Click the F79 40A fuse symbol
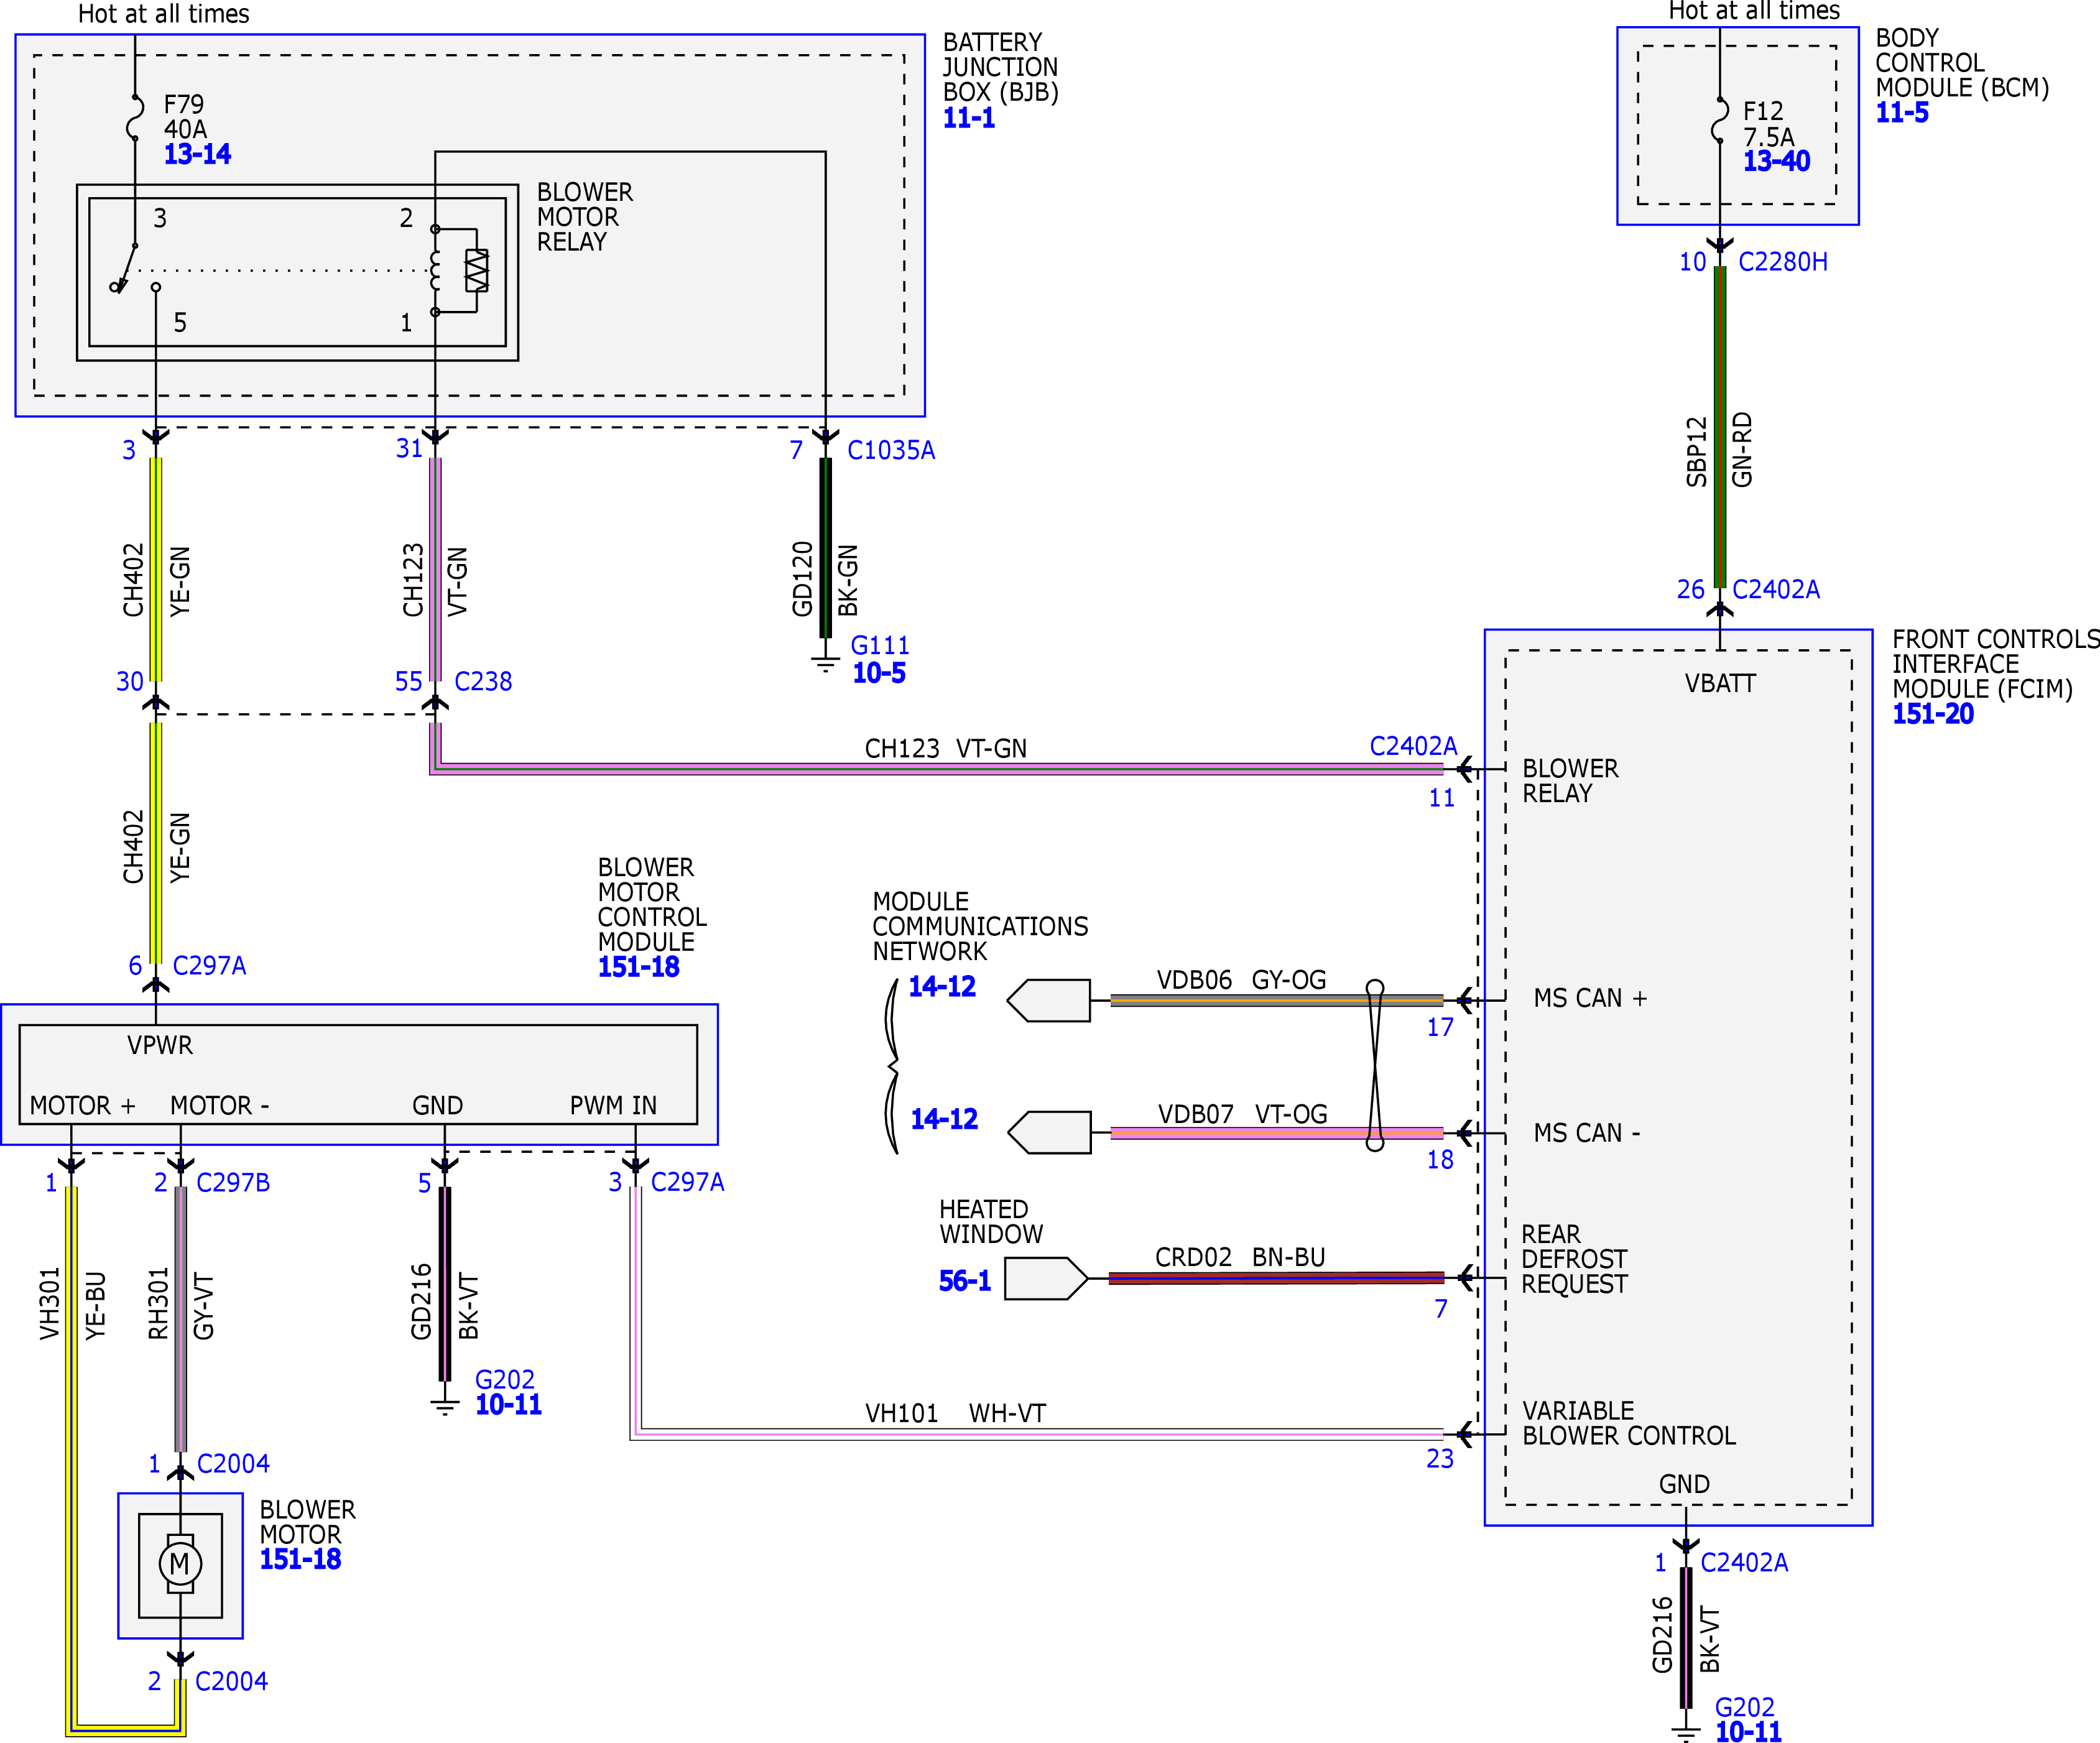 click(134, 117)
